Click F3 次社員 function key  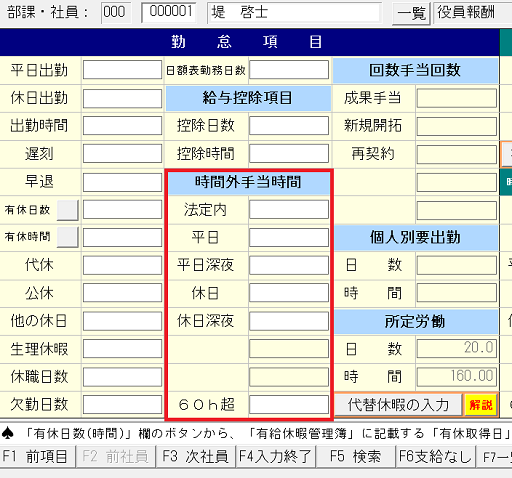tap(196, 456)
